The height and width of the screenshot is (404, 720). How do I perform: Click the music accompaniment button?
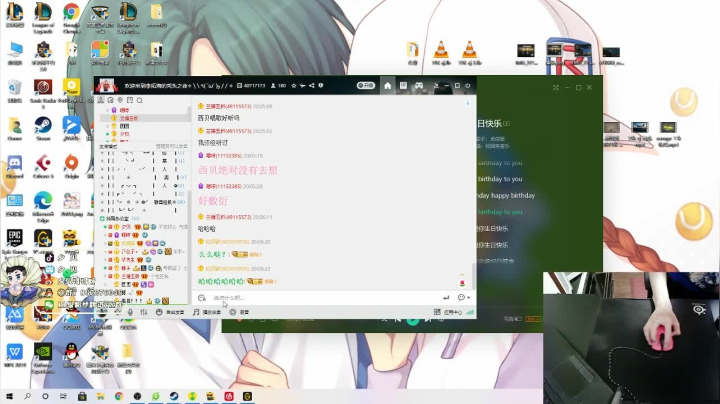(x=207, y=312)
